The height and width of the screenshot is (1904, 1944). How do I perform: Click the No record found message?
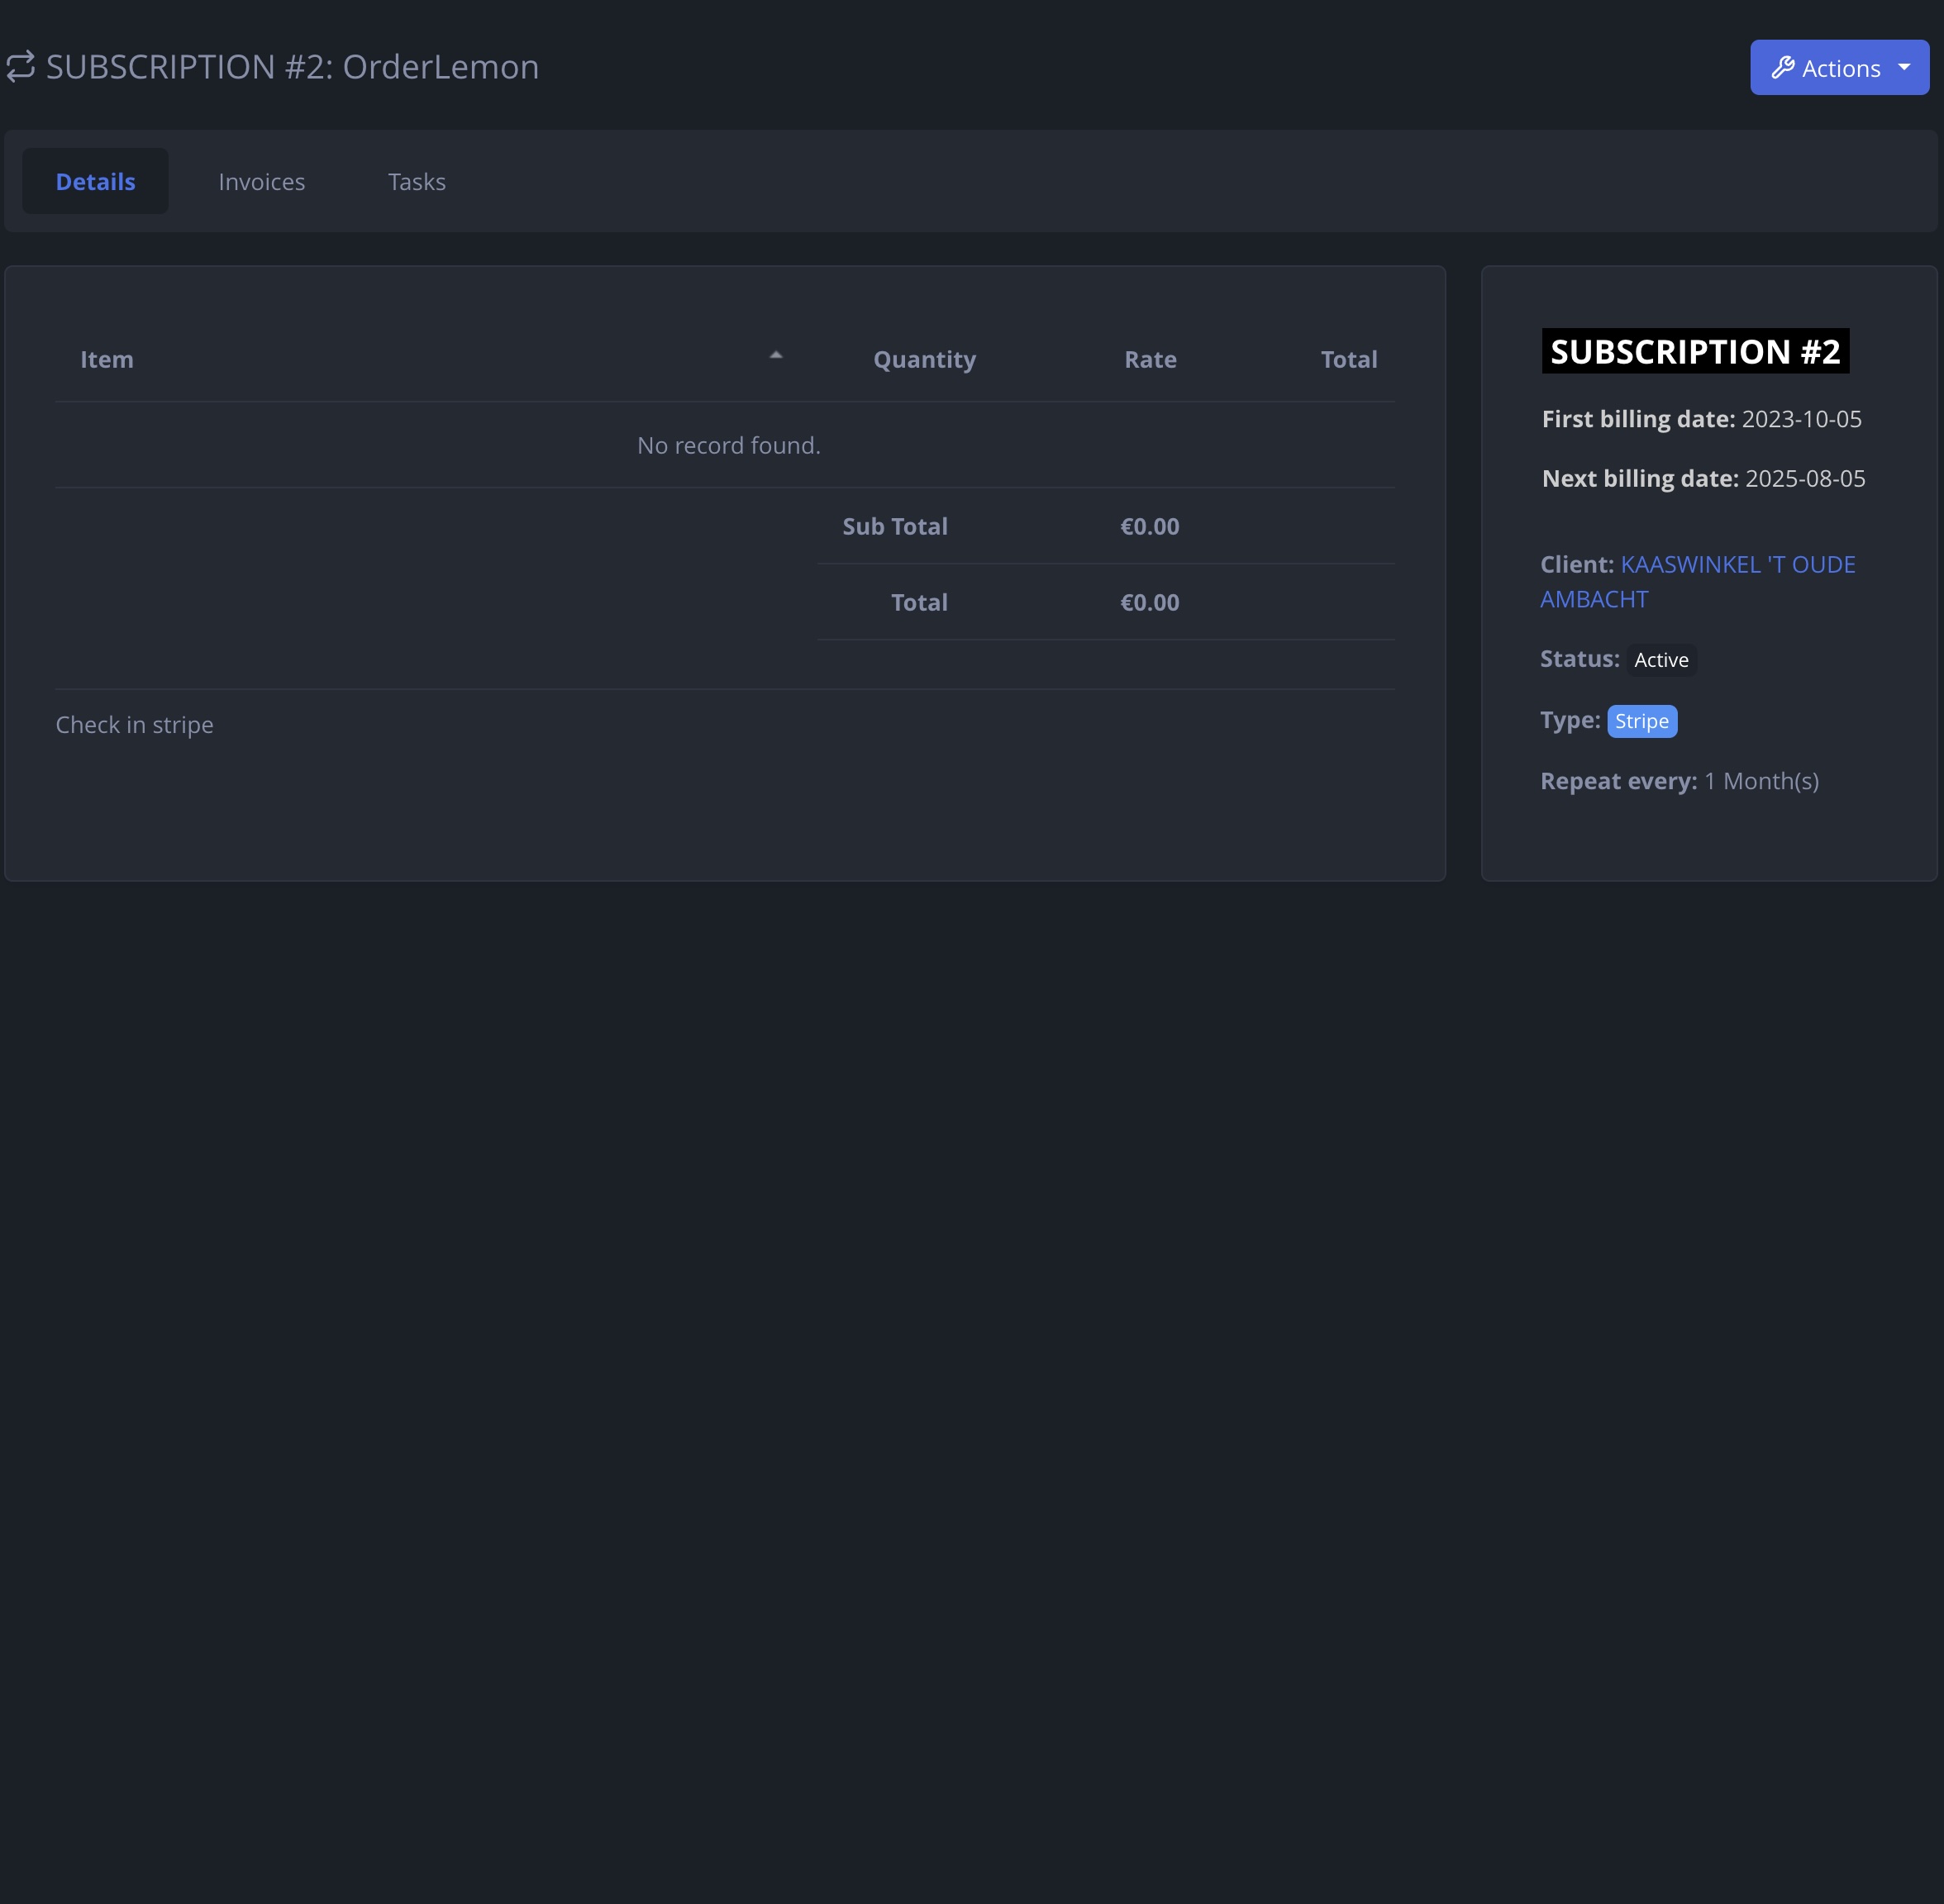[x=728, y=445]
